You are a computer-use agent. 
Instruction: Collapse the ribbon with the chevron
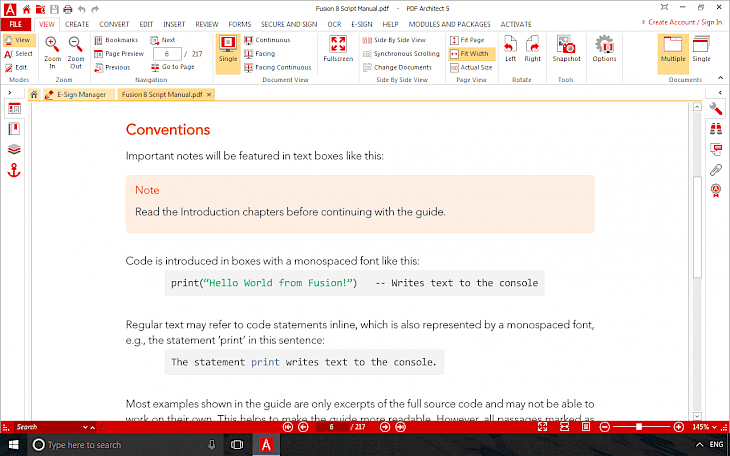coord(720,78)
